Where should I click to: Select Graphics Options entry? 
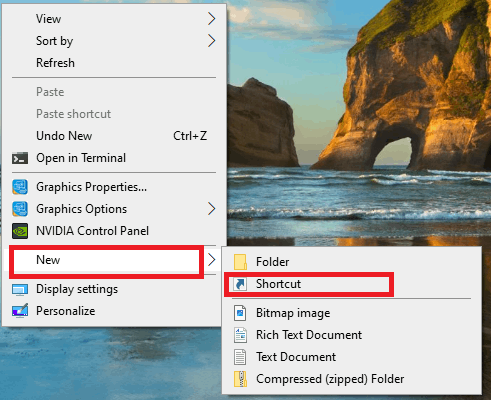pyautogui.click(x=114, y=209)
